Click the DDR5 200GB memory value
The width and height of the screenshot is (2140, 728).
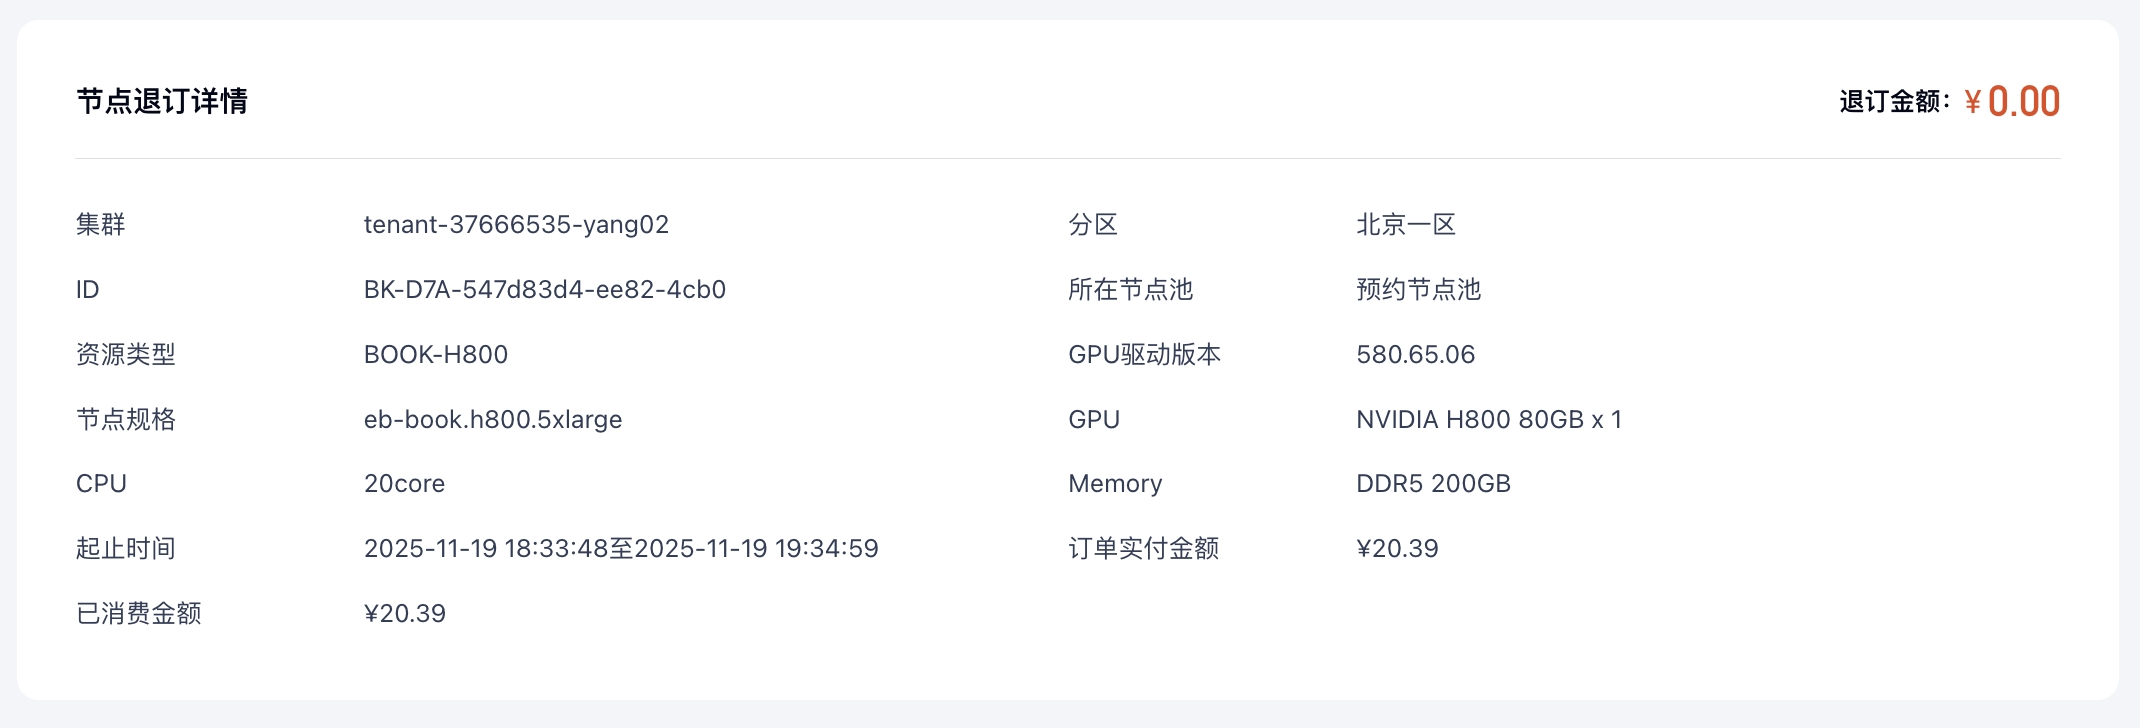pyautogui.click(x=1433, y=483)
